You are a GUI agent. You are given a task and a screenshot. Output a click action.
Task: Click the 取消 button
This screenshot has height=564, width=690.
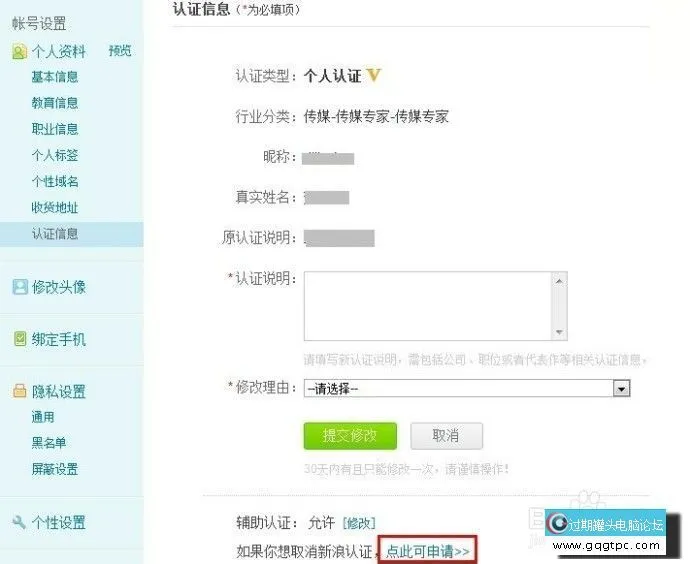pos(446,436)
